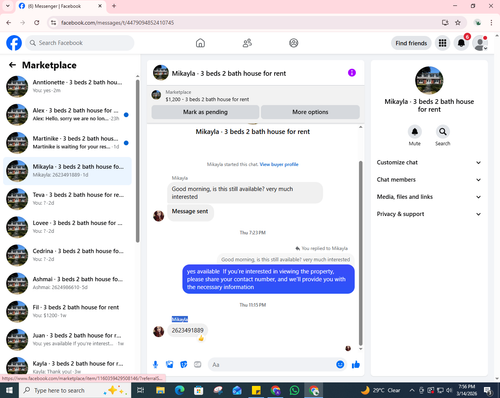500x398 pixels.
Task: Open the Martinike conversation
Action: click(67, 142)
